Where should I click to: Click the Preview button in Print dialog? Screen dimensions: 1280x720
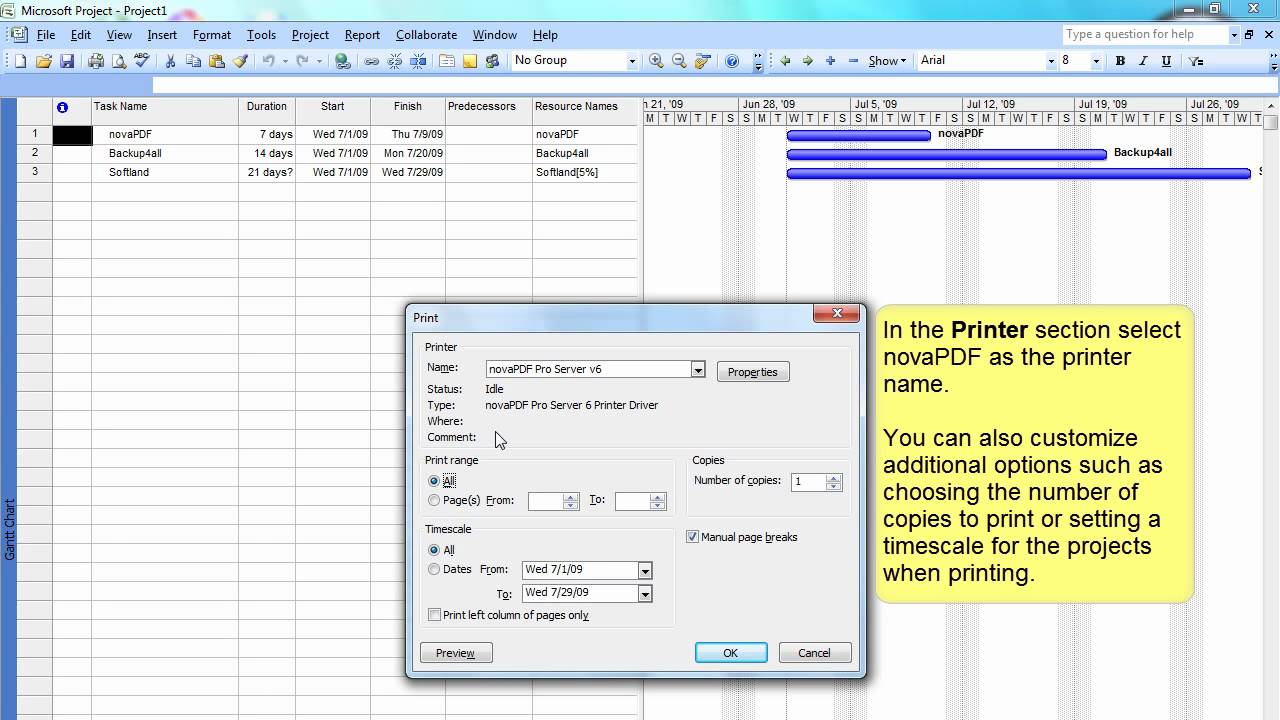click(x=456, y=653)
